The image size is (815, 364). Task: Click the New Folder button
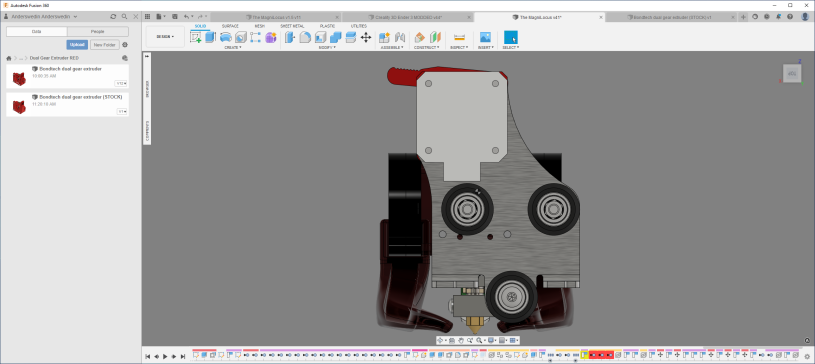coord(105,45)
